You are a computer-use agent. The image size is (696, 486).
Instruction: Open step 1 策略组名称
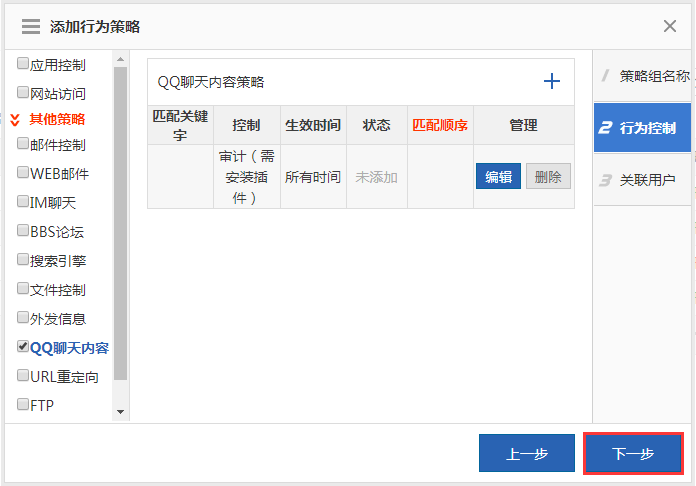coord(643,76)
